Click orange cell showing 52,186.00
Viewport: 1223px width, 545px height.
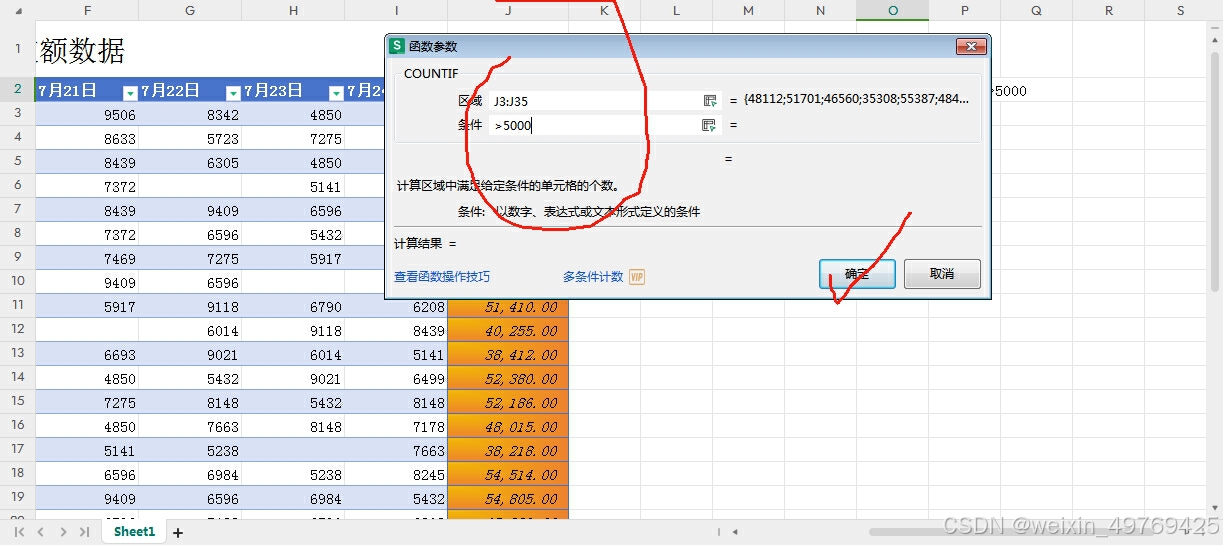pos(508,403)
